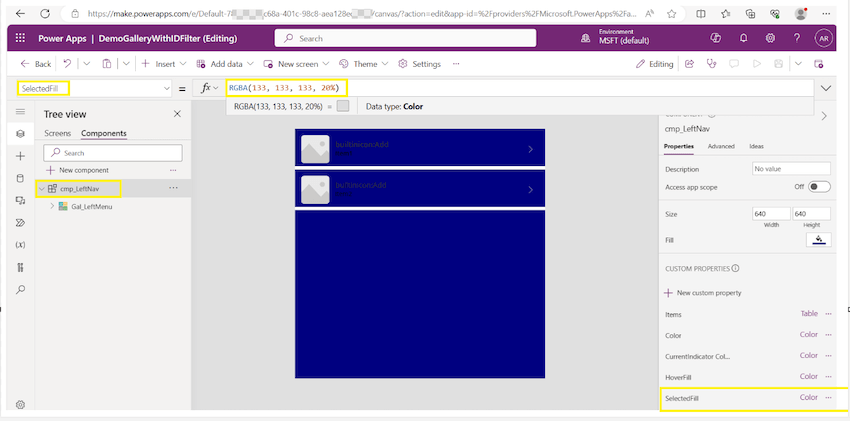The width and height of the screenshot is (850, 421).
Task: Open more options for SelectedFill property
Action: tap(828, 398)
